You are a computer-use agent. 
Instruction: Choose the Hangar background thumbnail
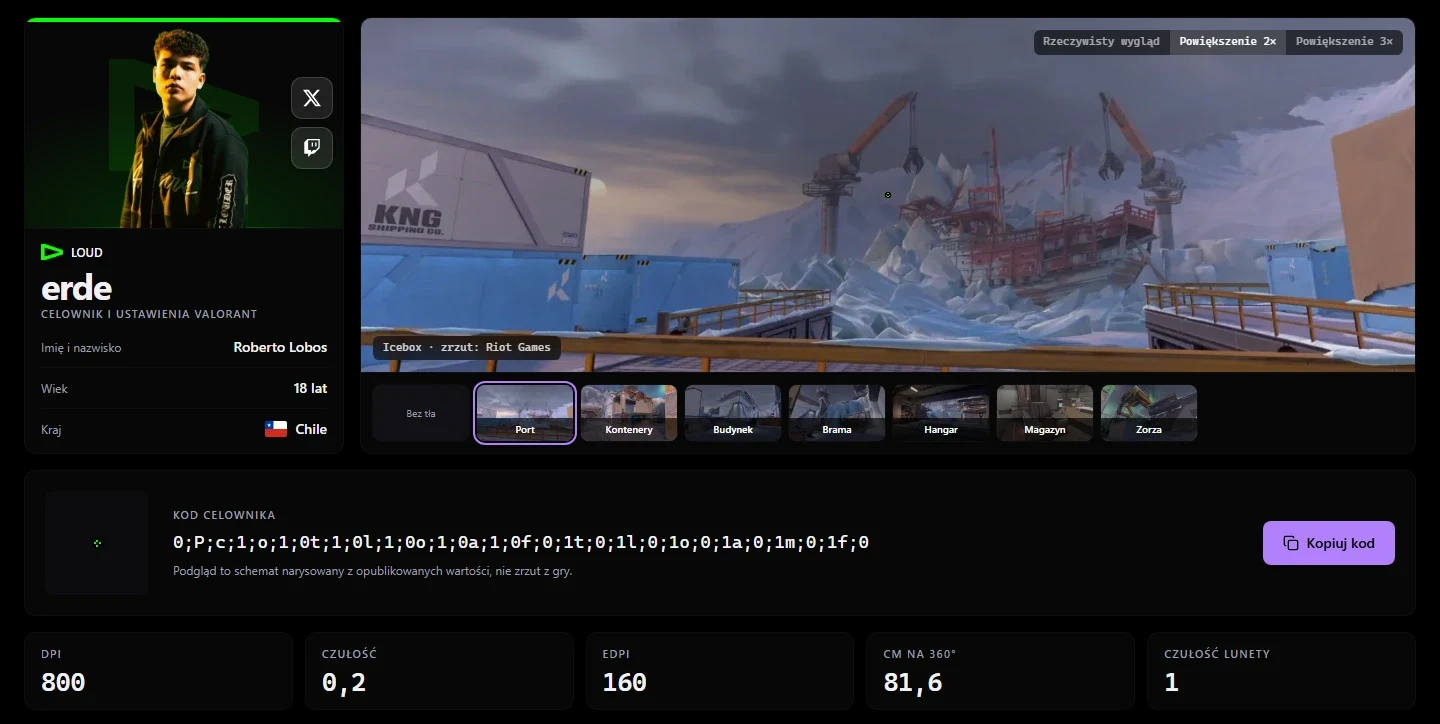tap(941, 413)
